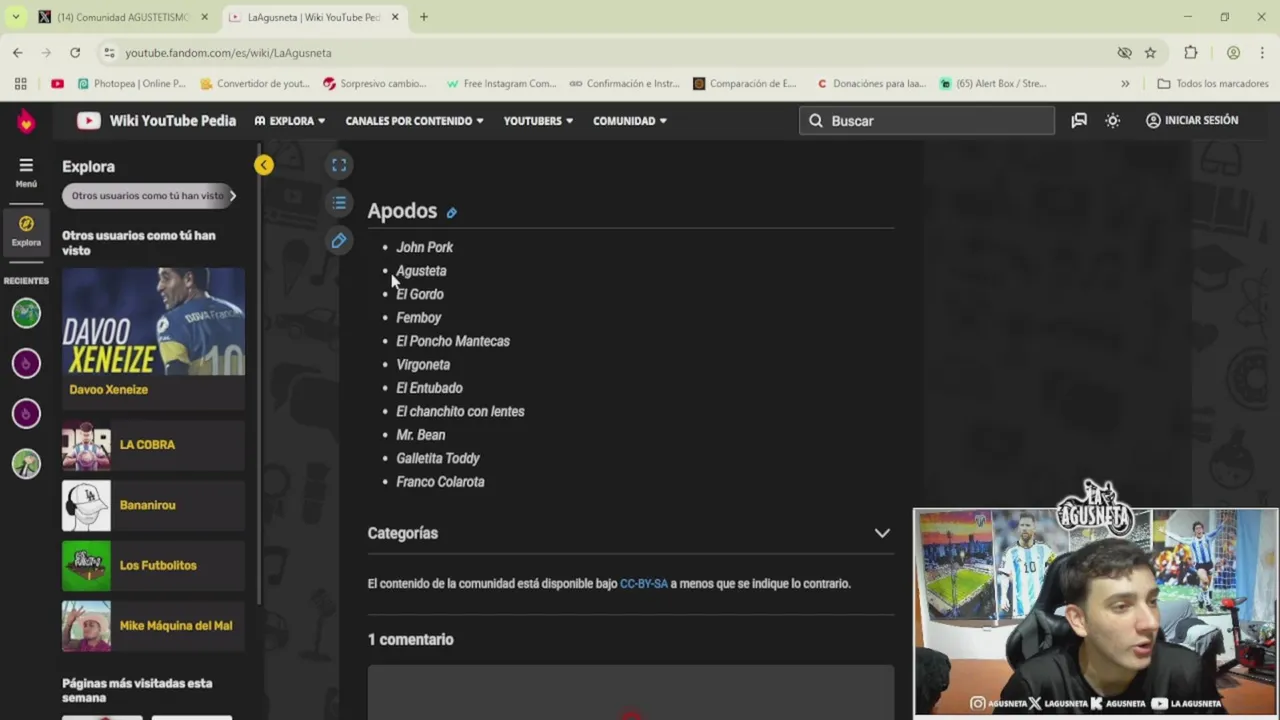This screenshot has height=720, width=1280.
Task: Open the EXPLORA dropdown menu
Action: (290, 121)
